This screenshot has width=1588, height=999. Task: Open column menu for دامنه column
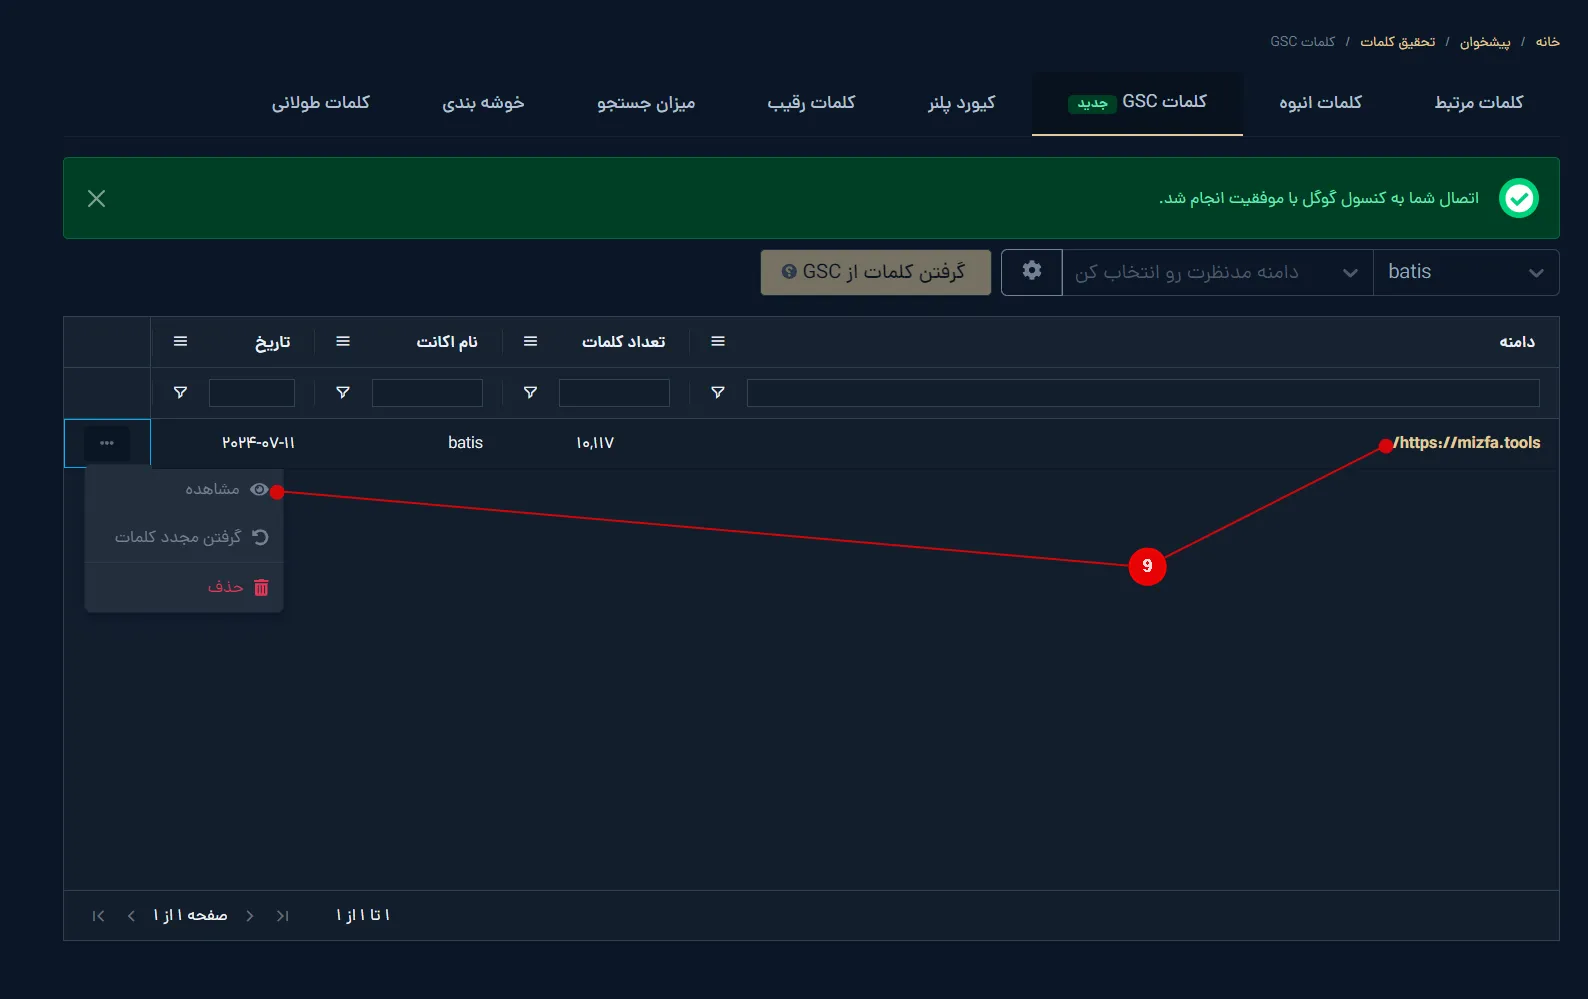[x=718, y=342]
